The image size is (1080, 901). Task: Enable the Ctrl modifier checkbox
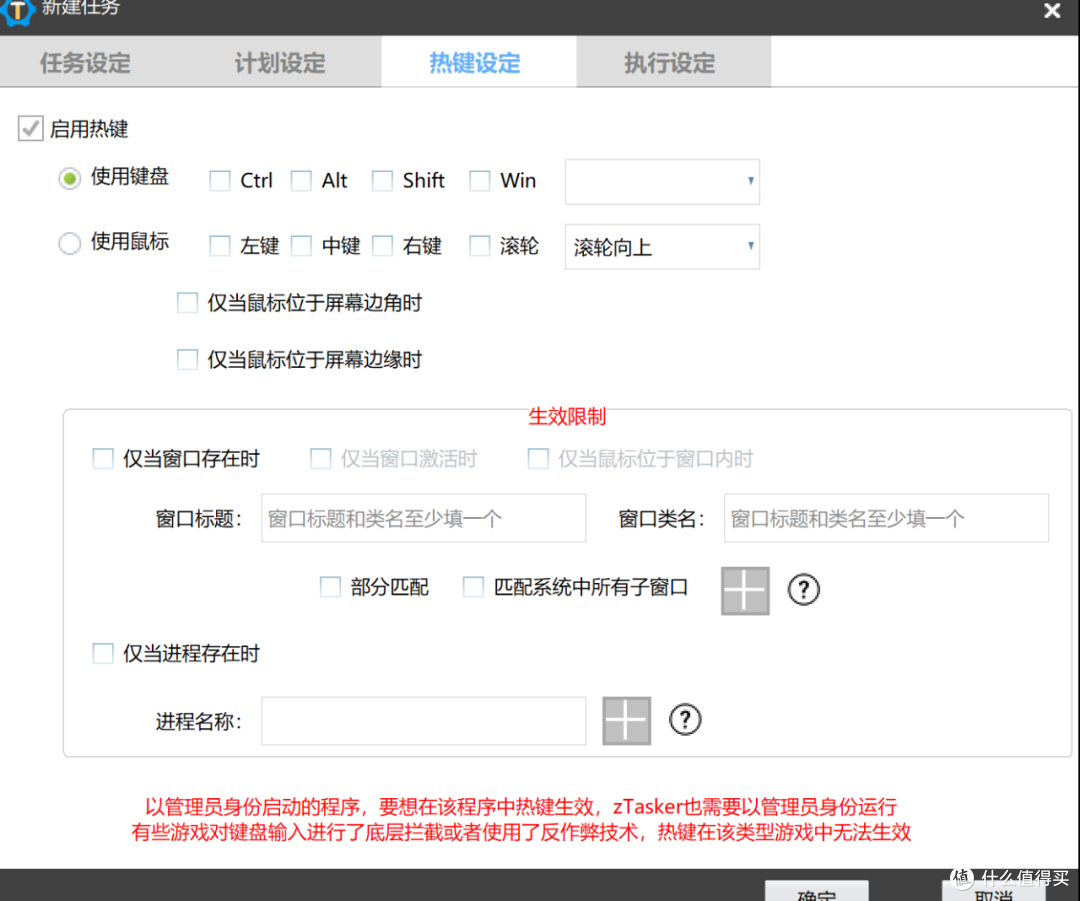(x=220, y=180)
